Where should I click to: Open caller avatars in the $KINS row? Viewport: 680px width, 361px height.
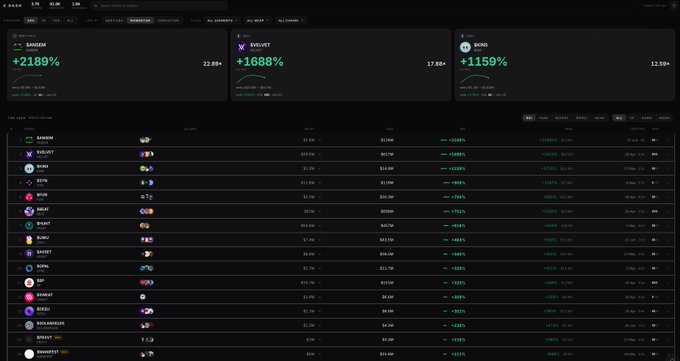coord(147,168)
